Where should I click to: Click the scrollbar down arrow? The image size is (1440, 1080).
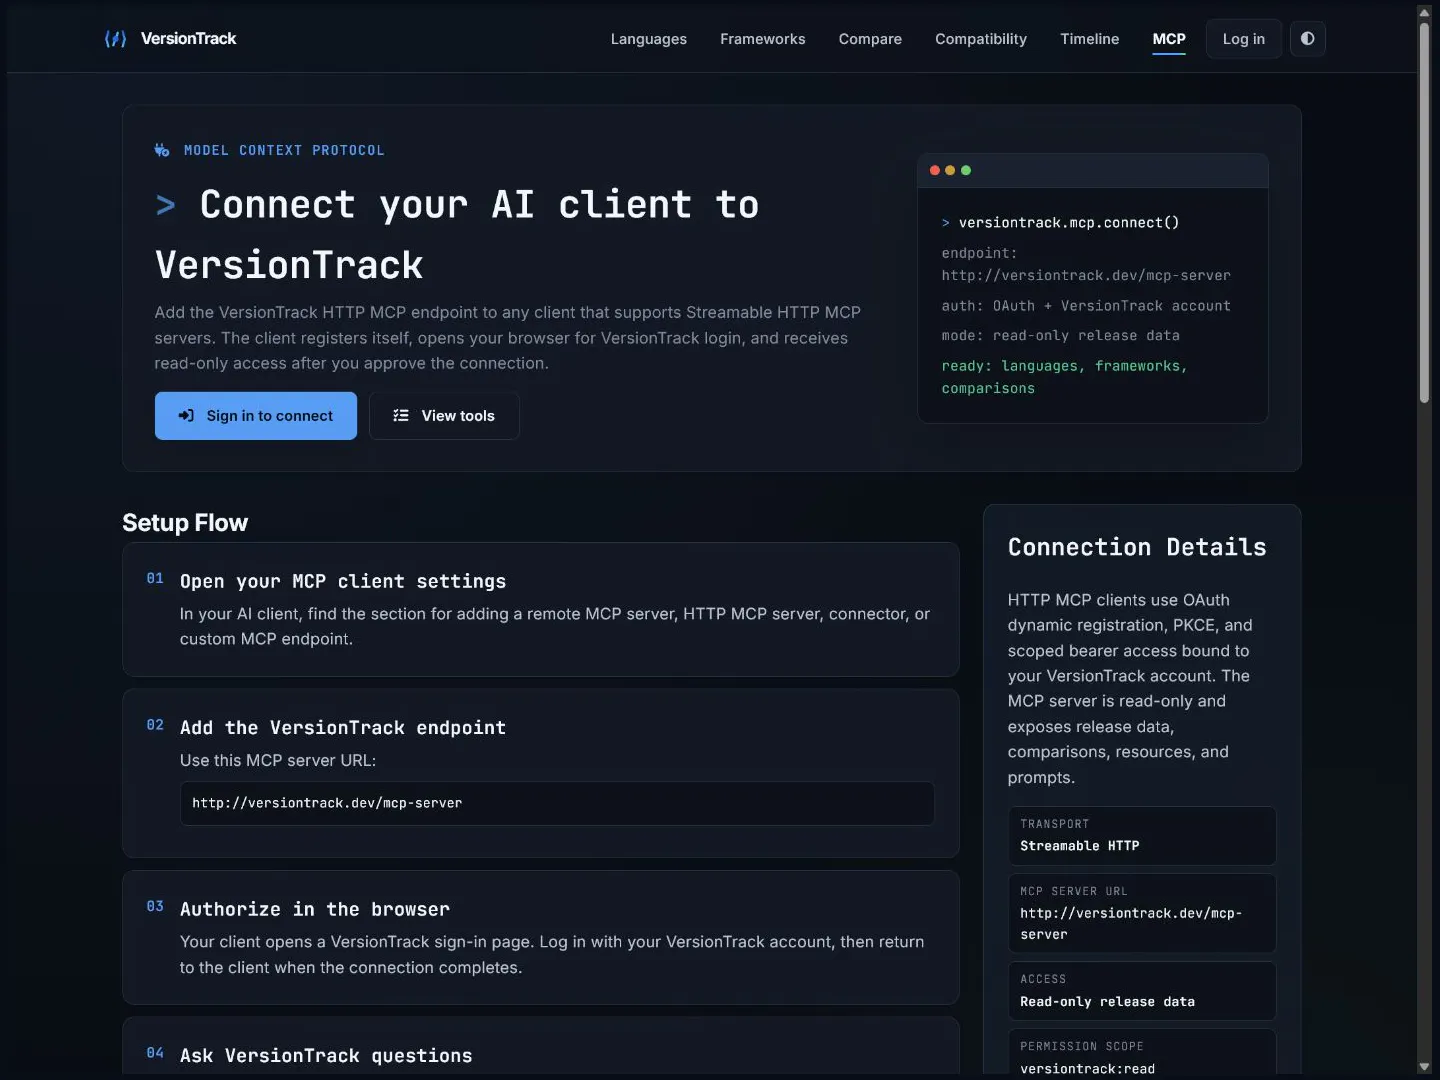click(x=1424, y=1067)
